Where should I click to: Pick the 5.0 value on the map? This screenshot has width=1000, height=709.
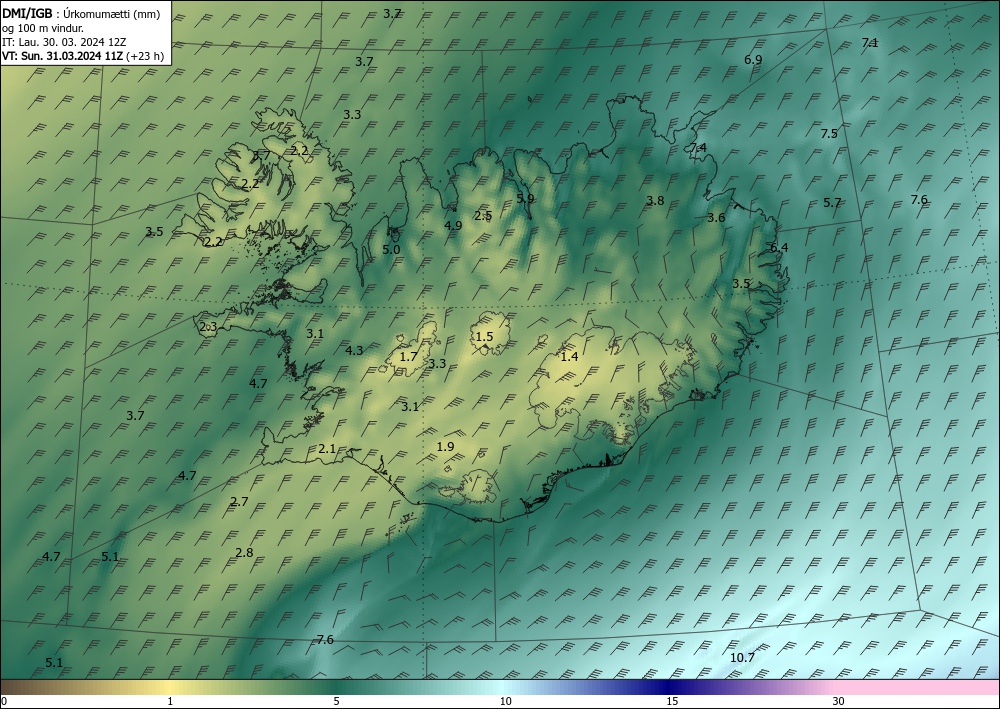(391, 249)
